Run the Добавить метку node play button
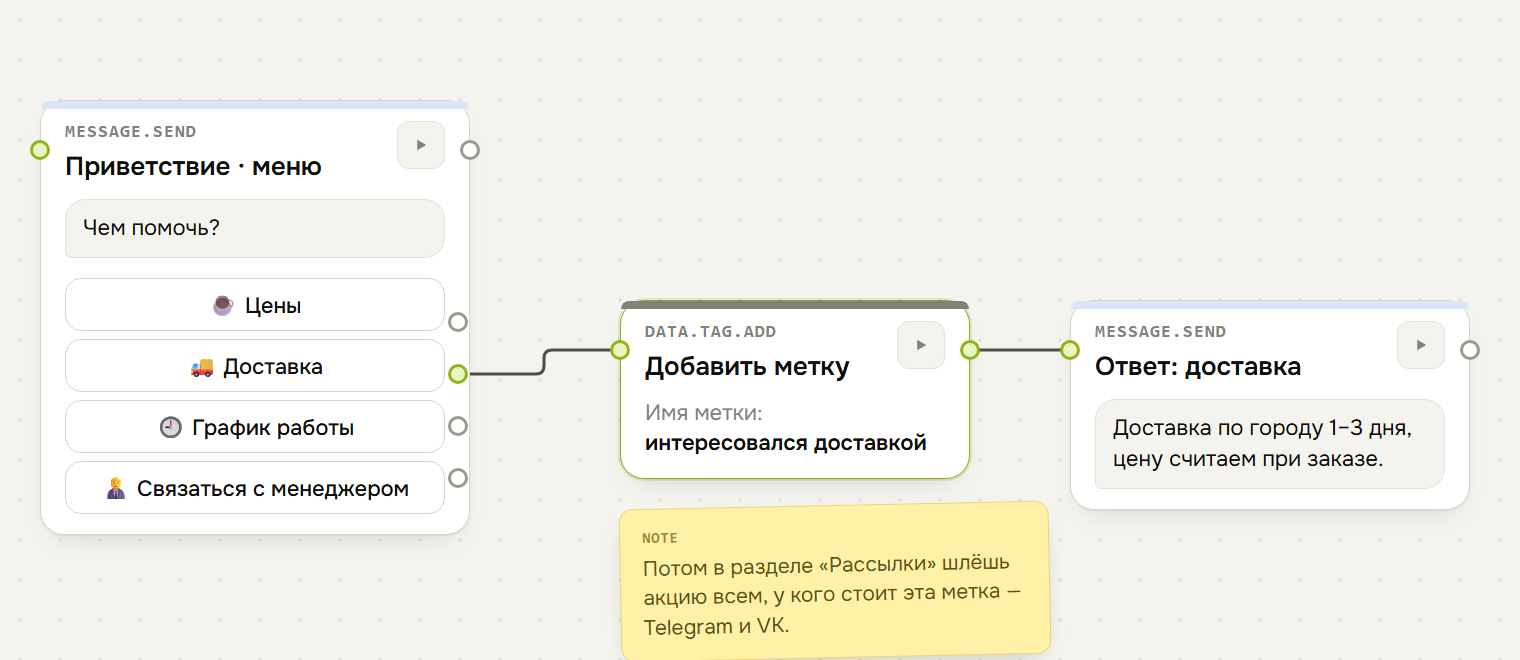Viewport: 1520px width, 660px height. tap(921, 345)
